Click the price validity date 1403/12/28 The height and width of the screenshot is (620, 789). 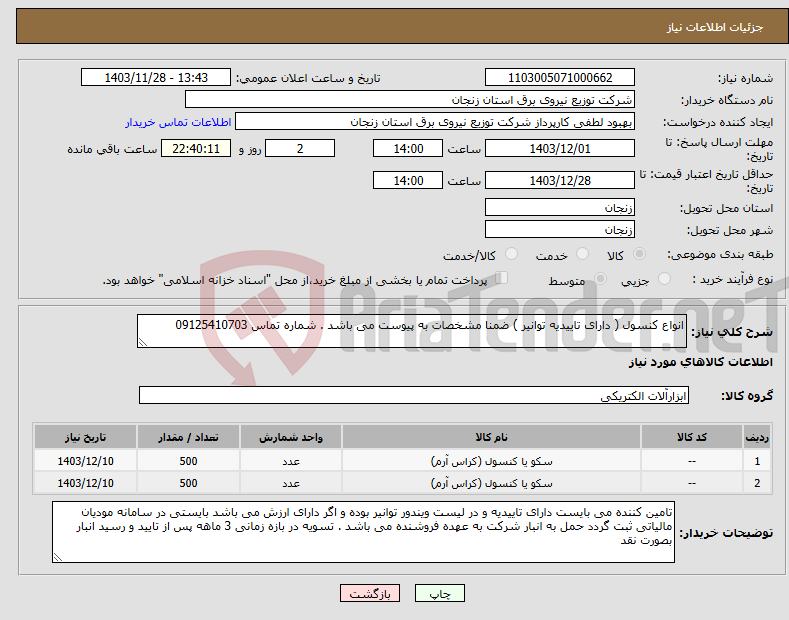coord(560,180)
